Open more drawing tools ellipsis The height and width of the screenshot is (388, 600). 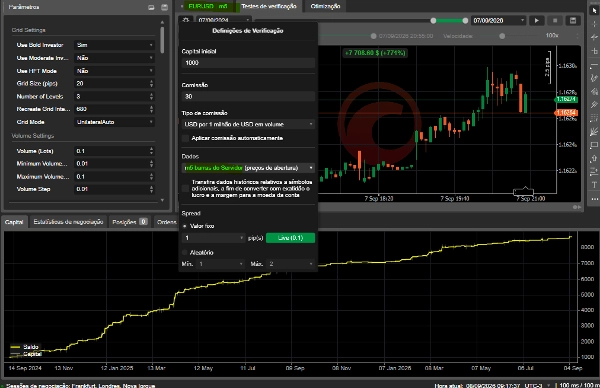[x=594, y=199]
